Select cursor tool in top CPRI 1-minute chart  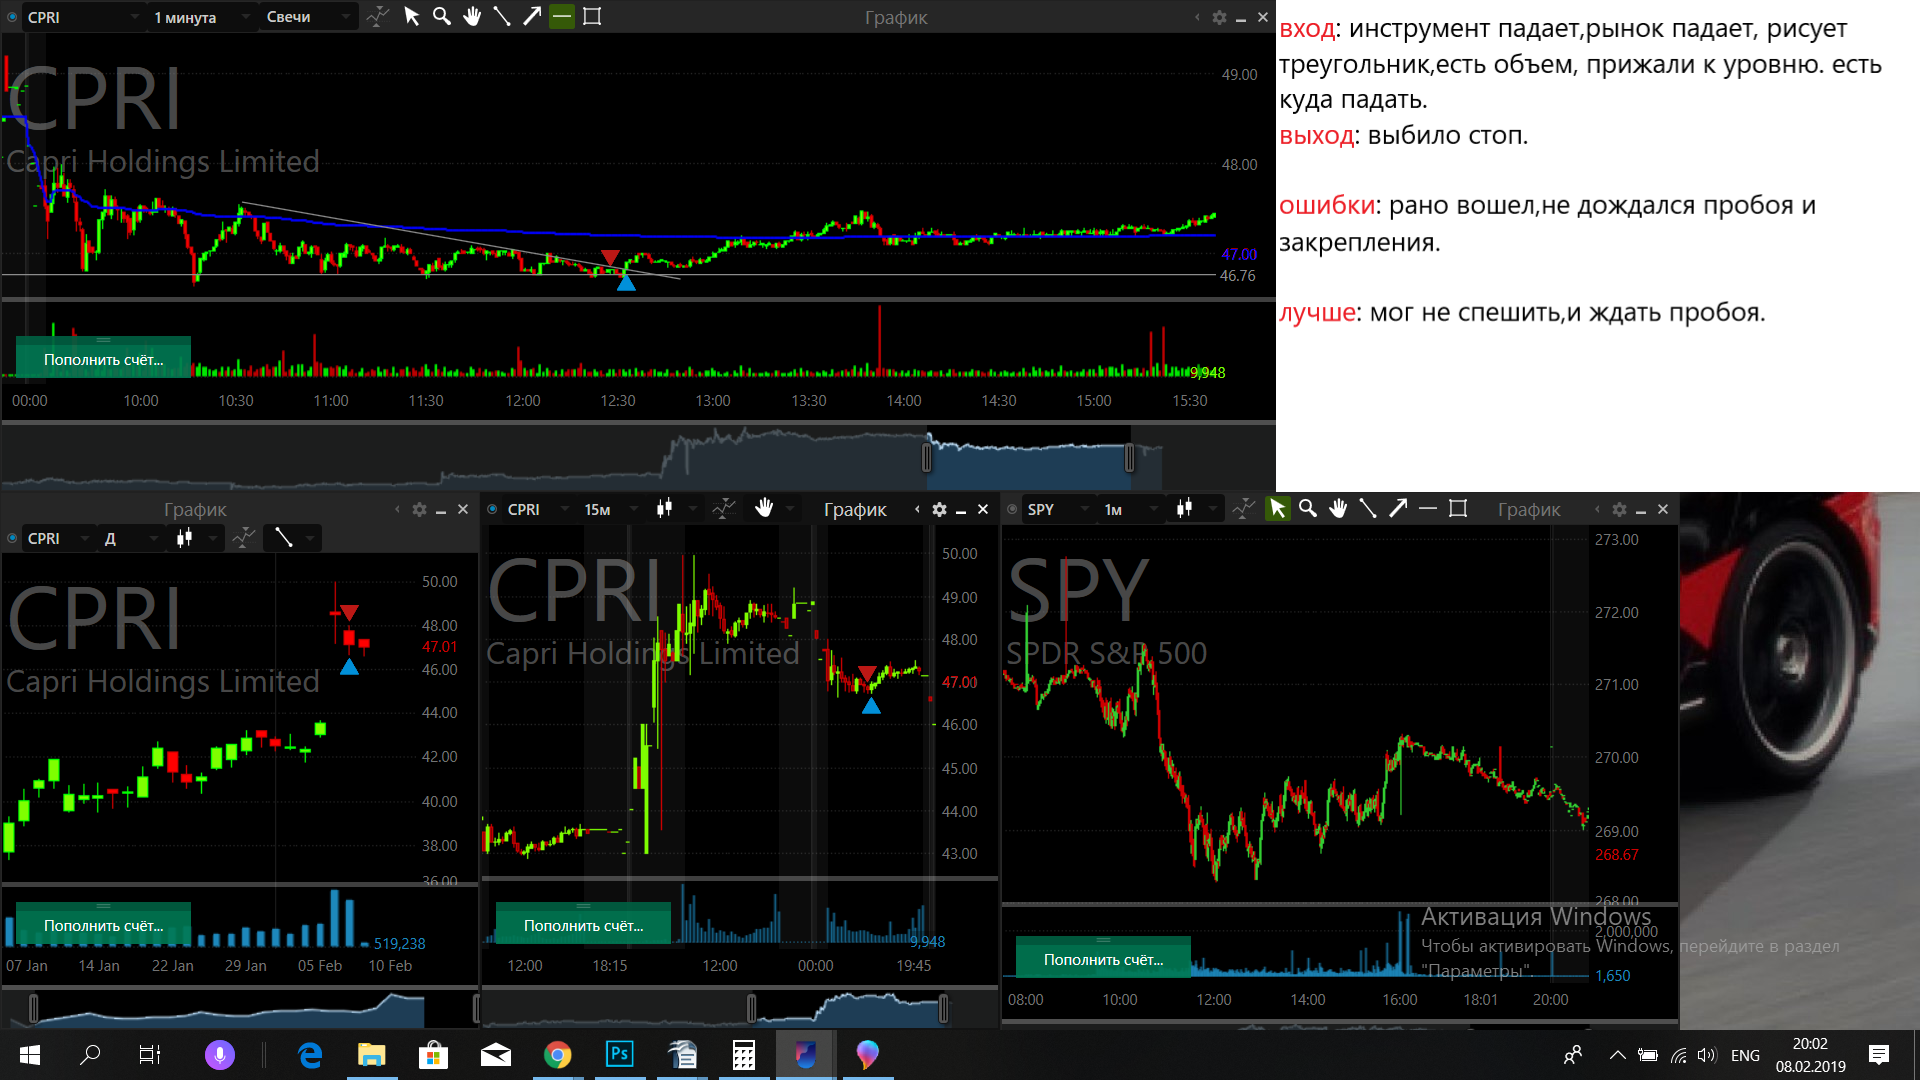411,17
